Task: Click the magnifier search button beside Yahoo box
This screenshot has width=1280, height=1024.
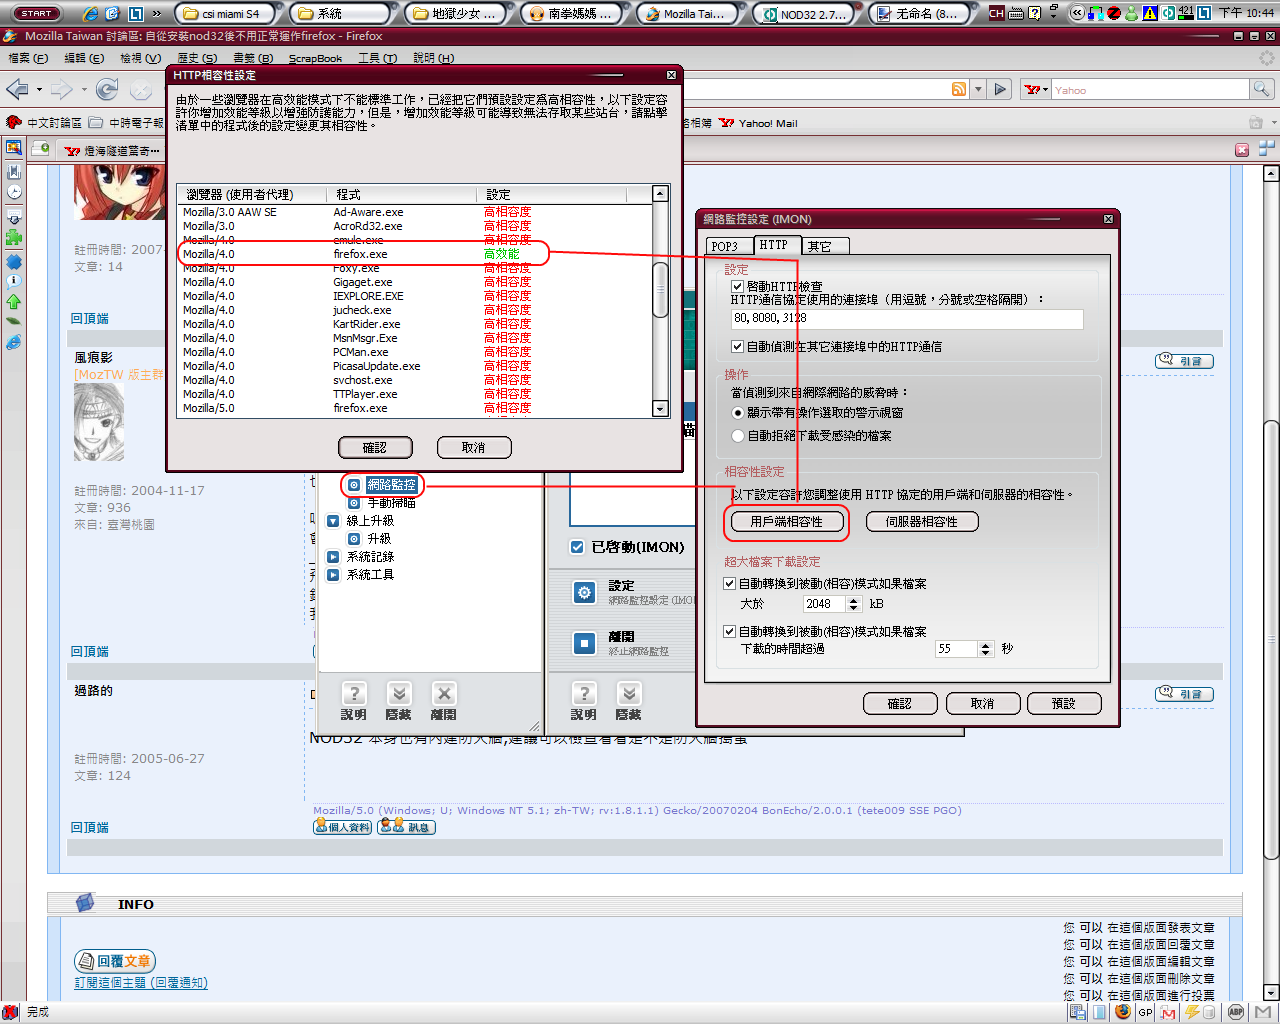Action: tap(1262, 90)
